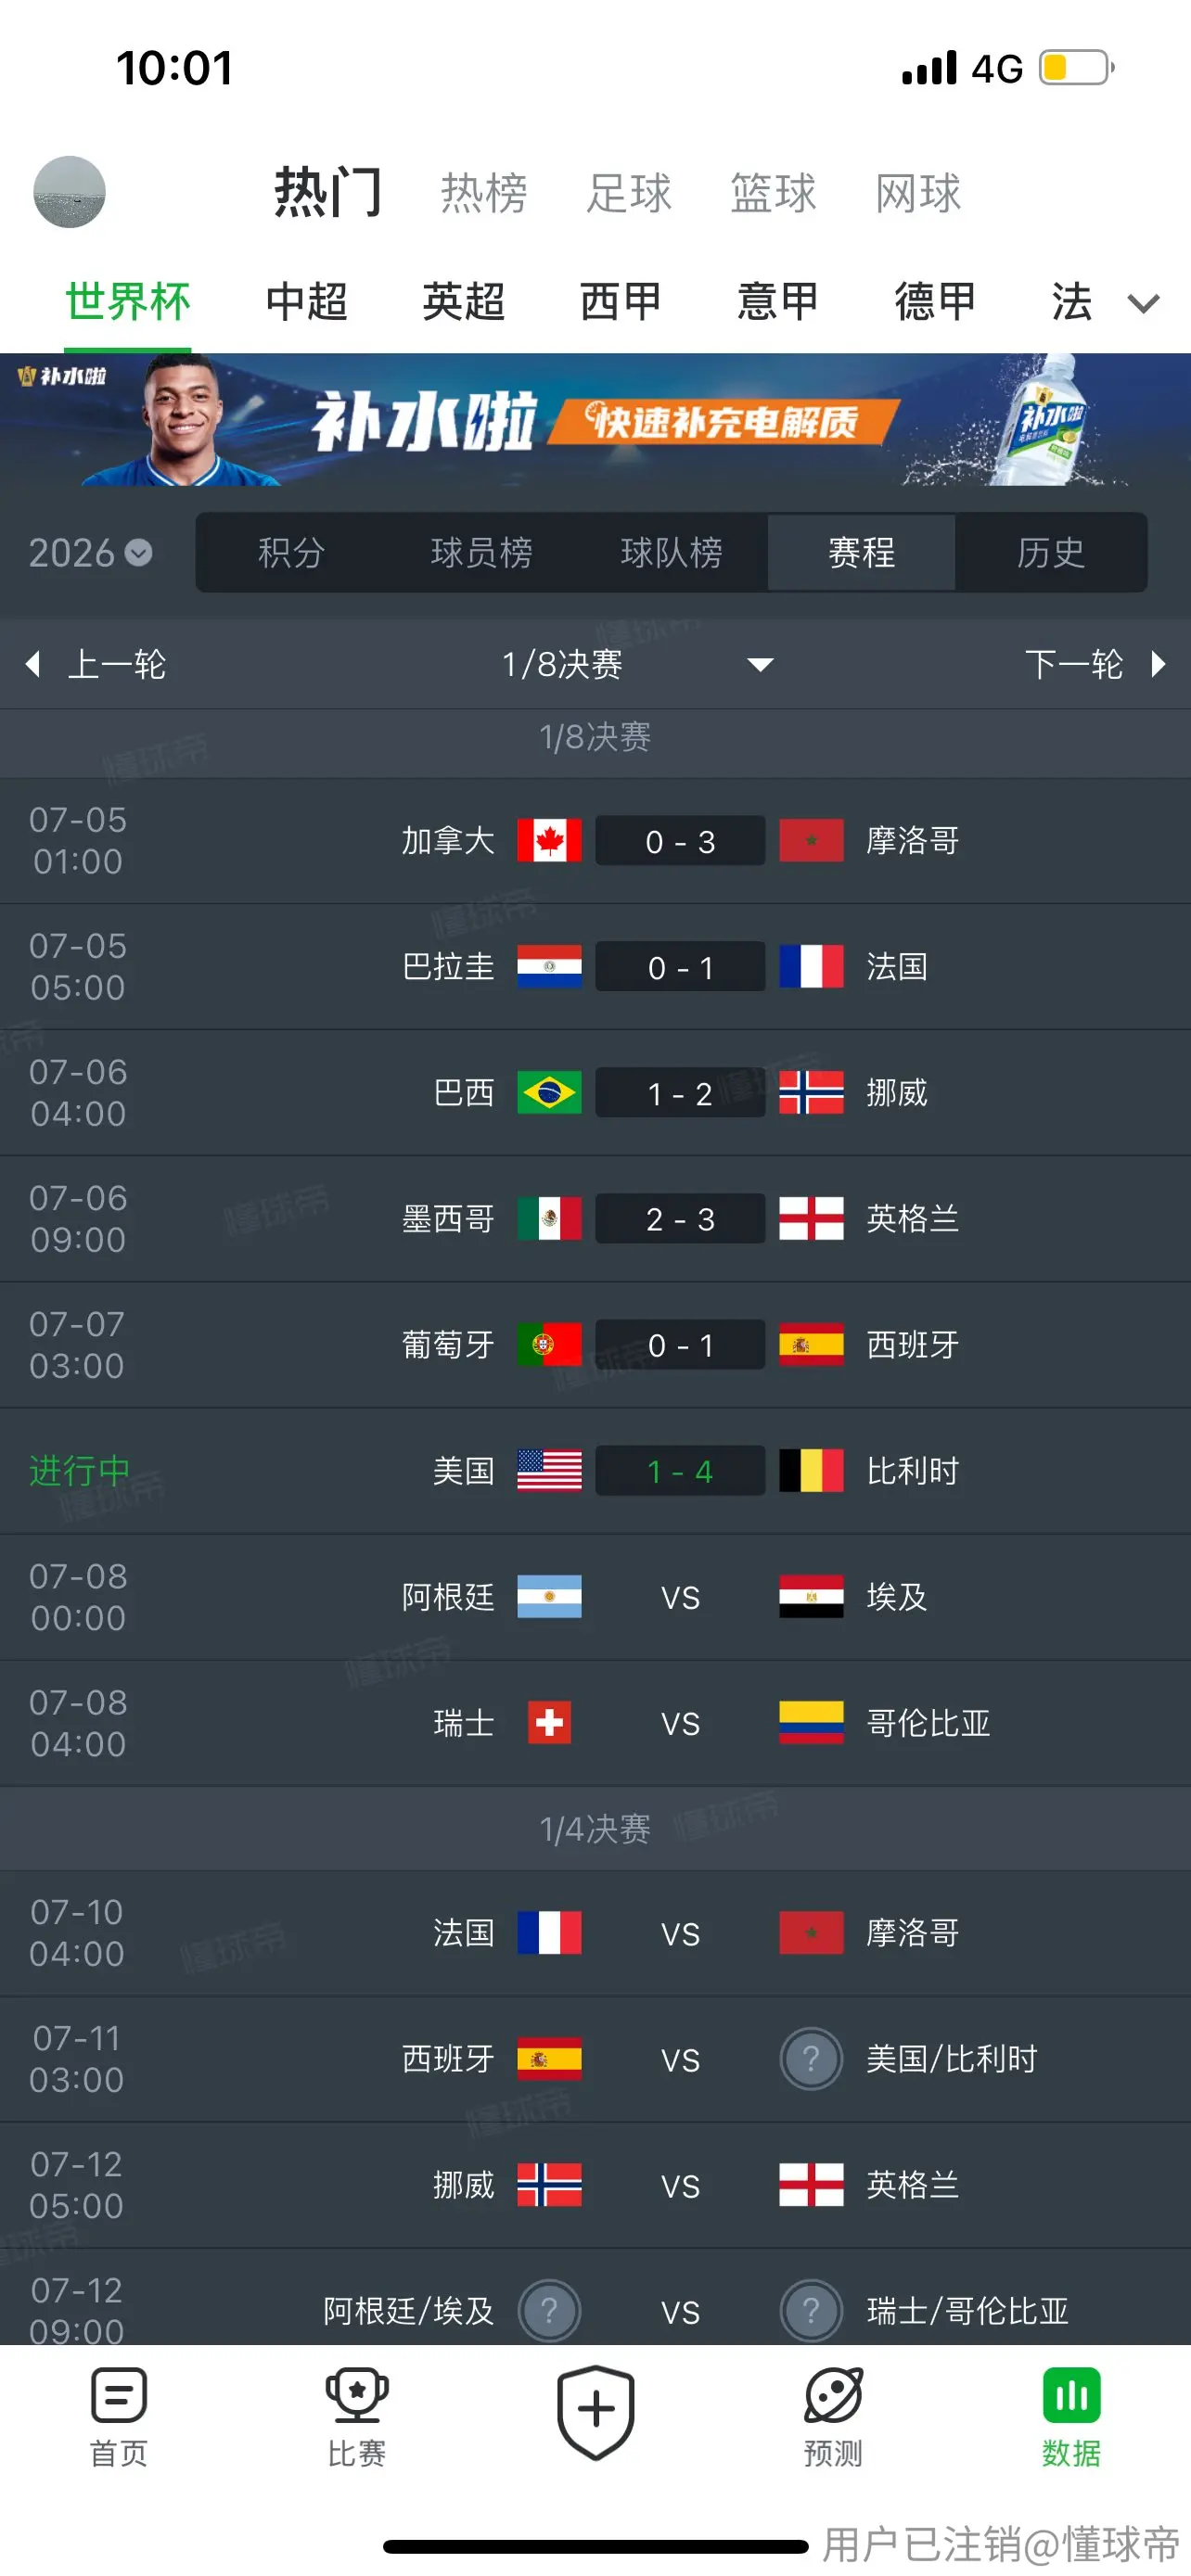Image resolution: width=1191 pixels, height=2576 pixels.
Task: Open the user profile avatar
Action: (69, 192)
